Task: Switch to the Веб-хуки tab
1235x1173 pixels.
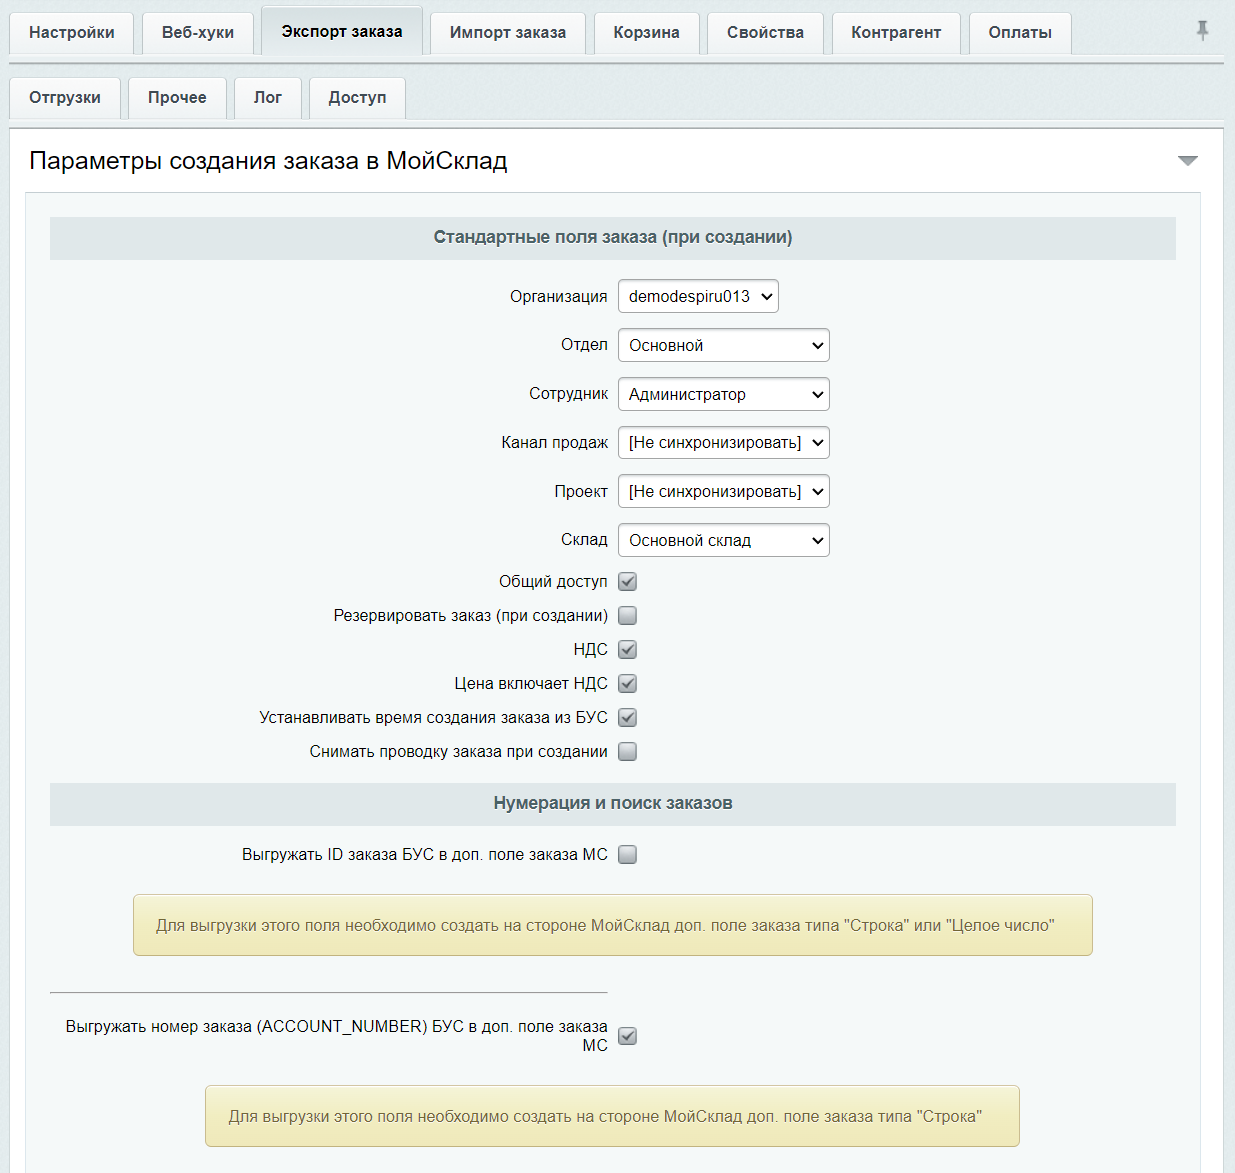Action: click(198, 33)
